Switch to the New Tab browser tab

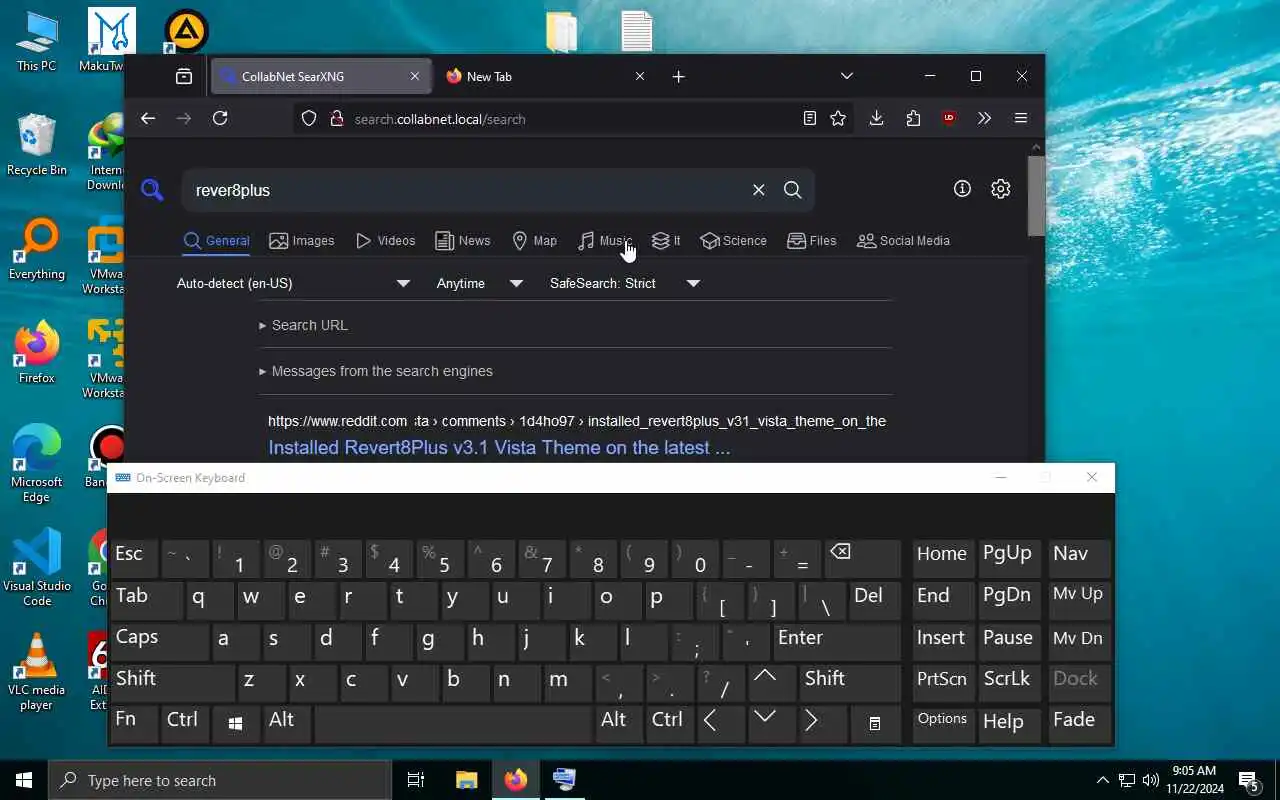545,76
